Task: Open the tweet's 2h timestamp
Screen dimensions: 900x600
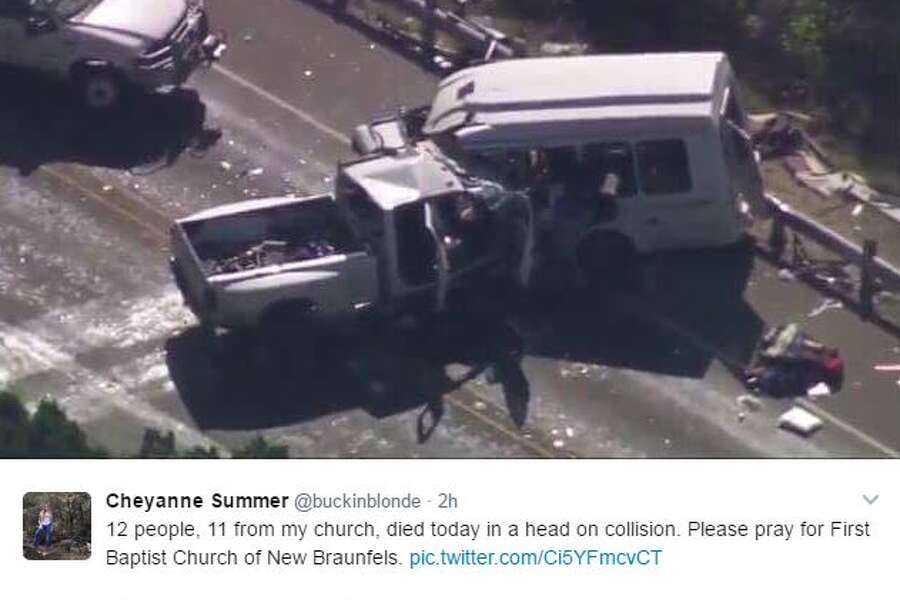Action: click(x=448, y=501)
